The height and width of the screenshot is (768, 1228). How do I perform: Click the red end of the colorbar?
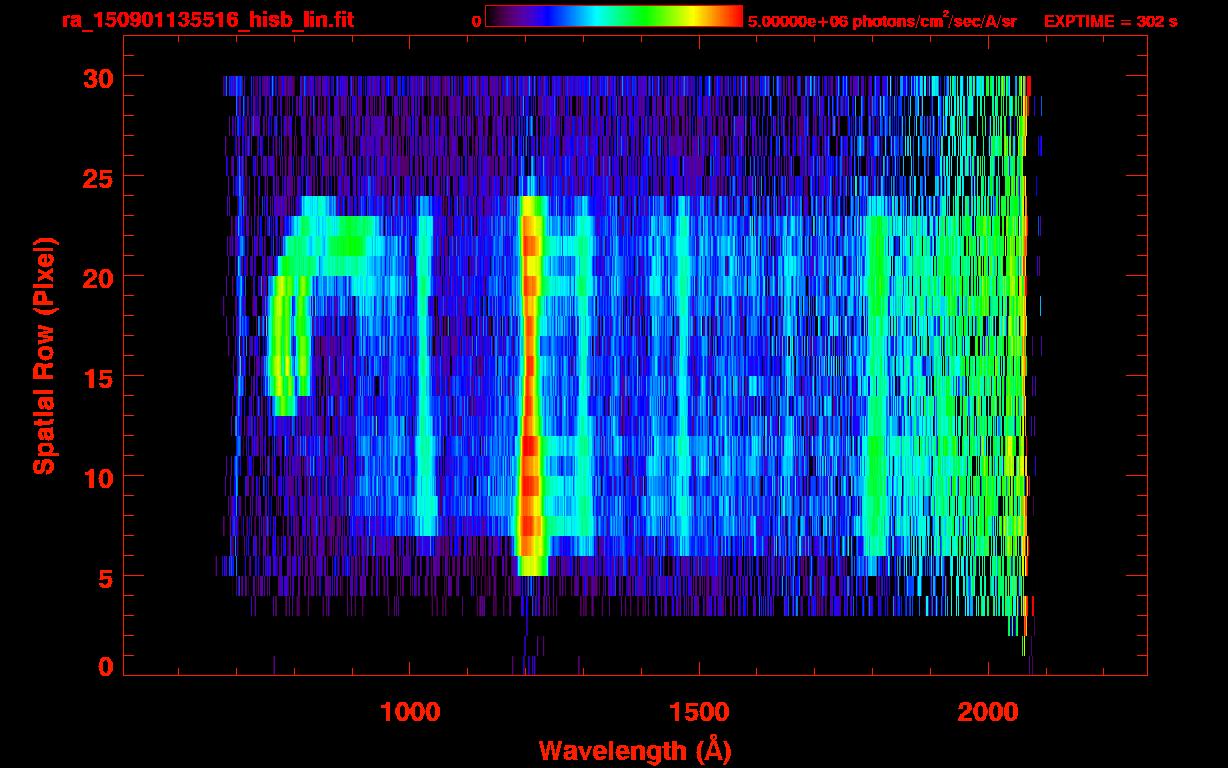730,17
